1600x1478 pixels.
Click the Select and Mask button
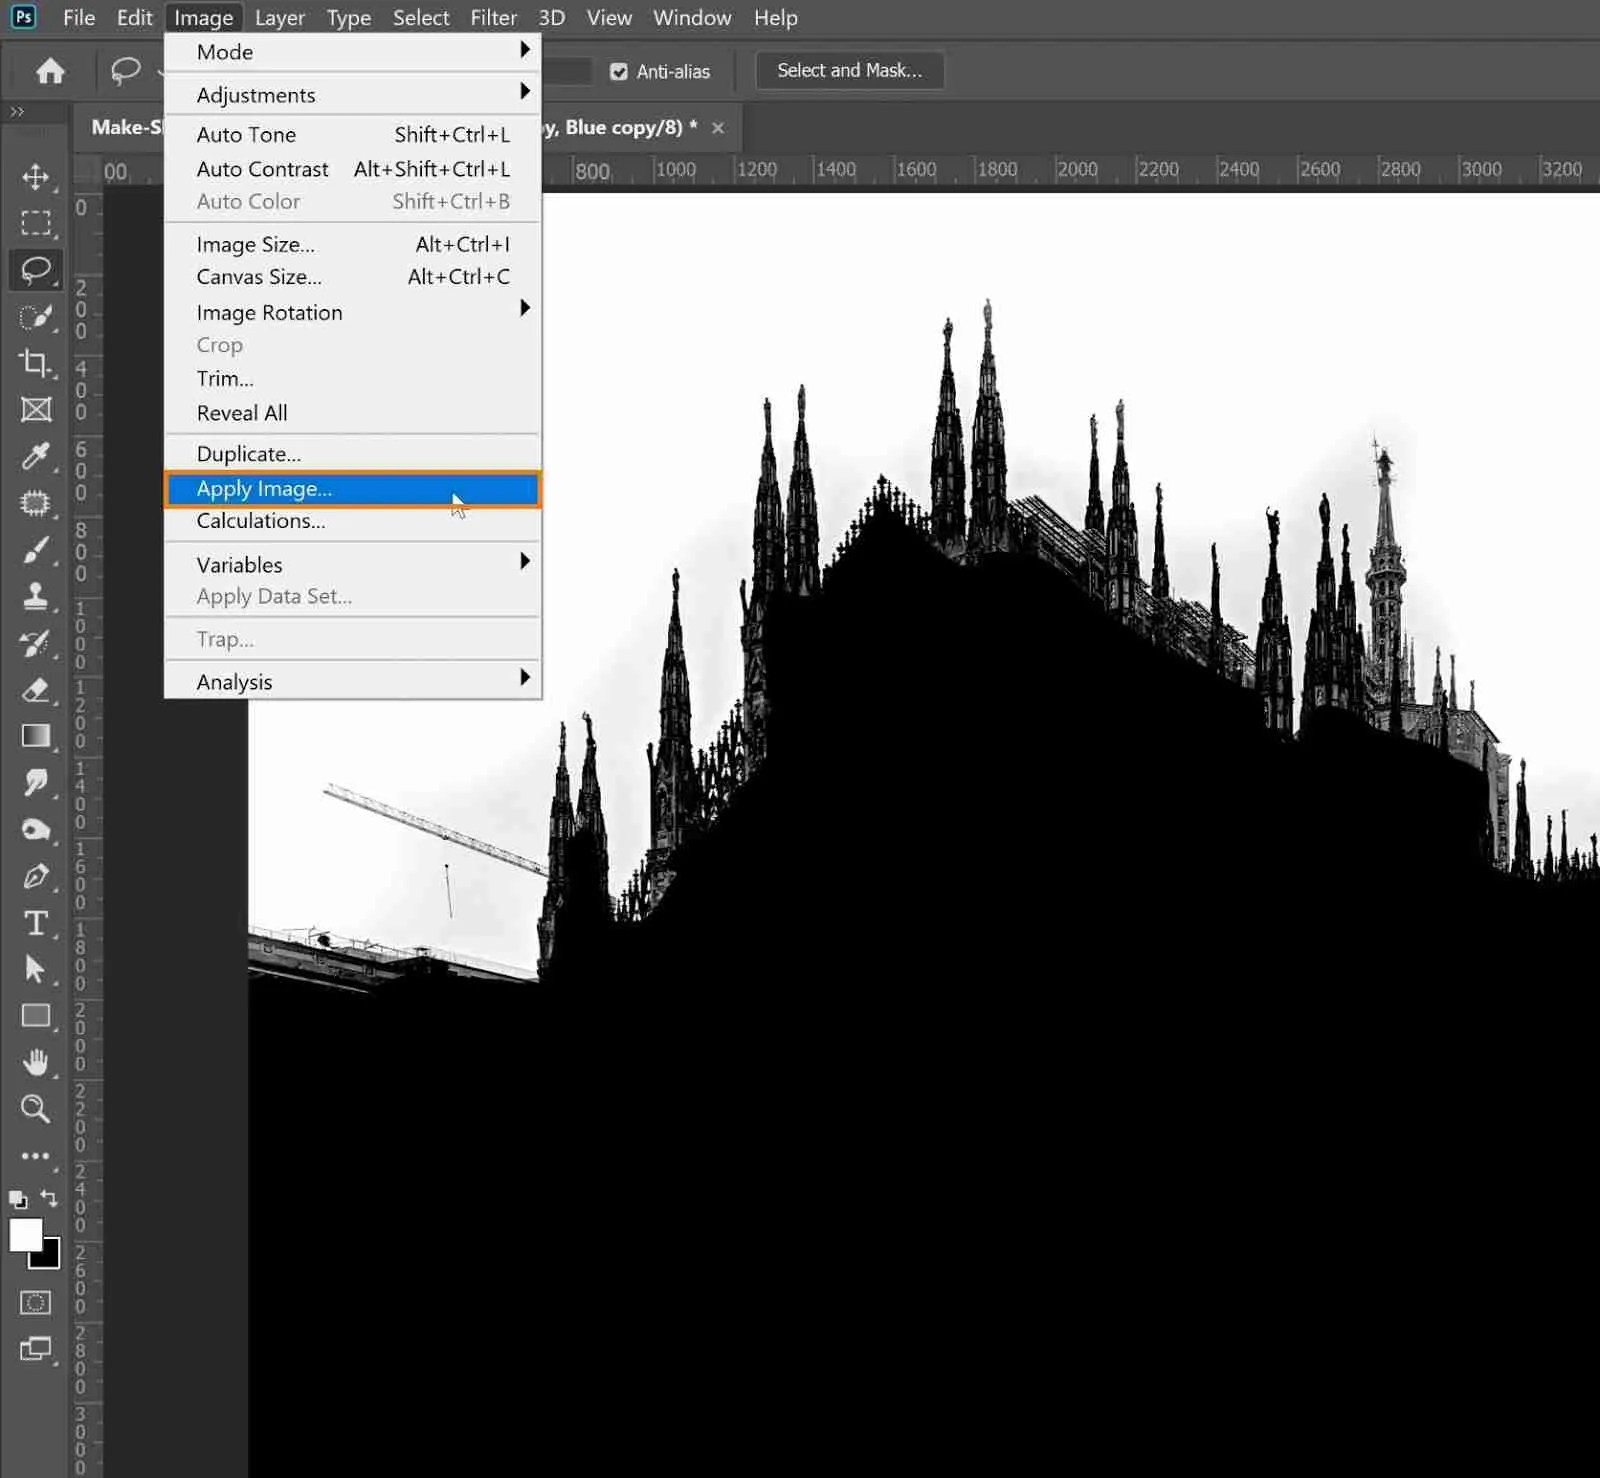coord(848,70)
